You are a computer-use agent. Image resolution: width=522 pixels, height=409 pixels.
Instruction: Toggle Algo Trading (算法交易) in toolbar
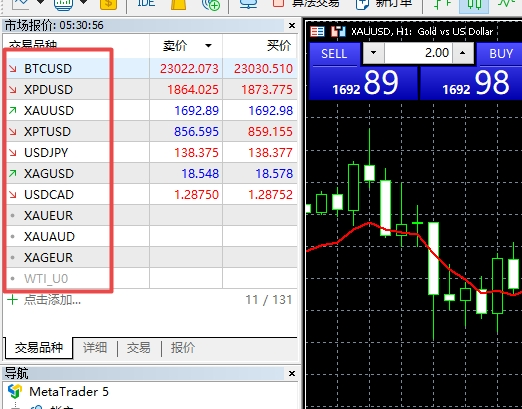click(x=305, y=4)
